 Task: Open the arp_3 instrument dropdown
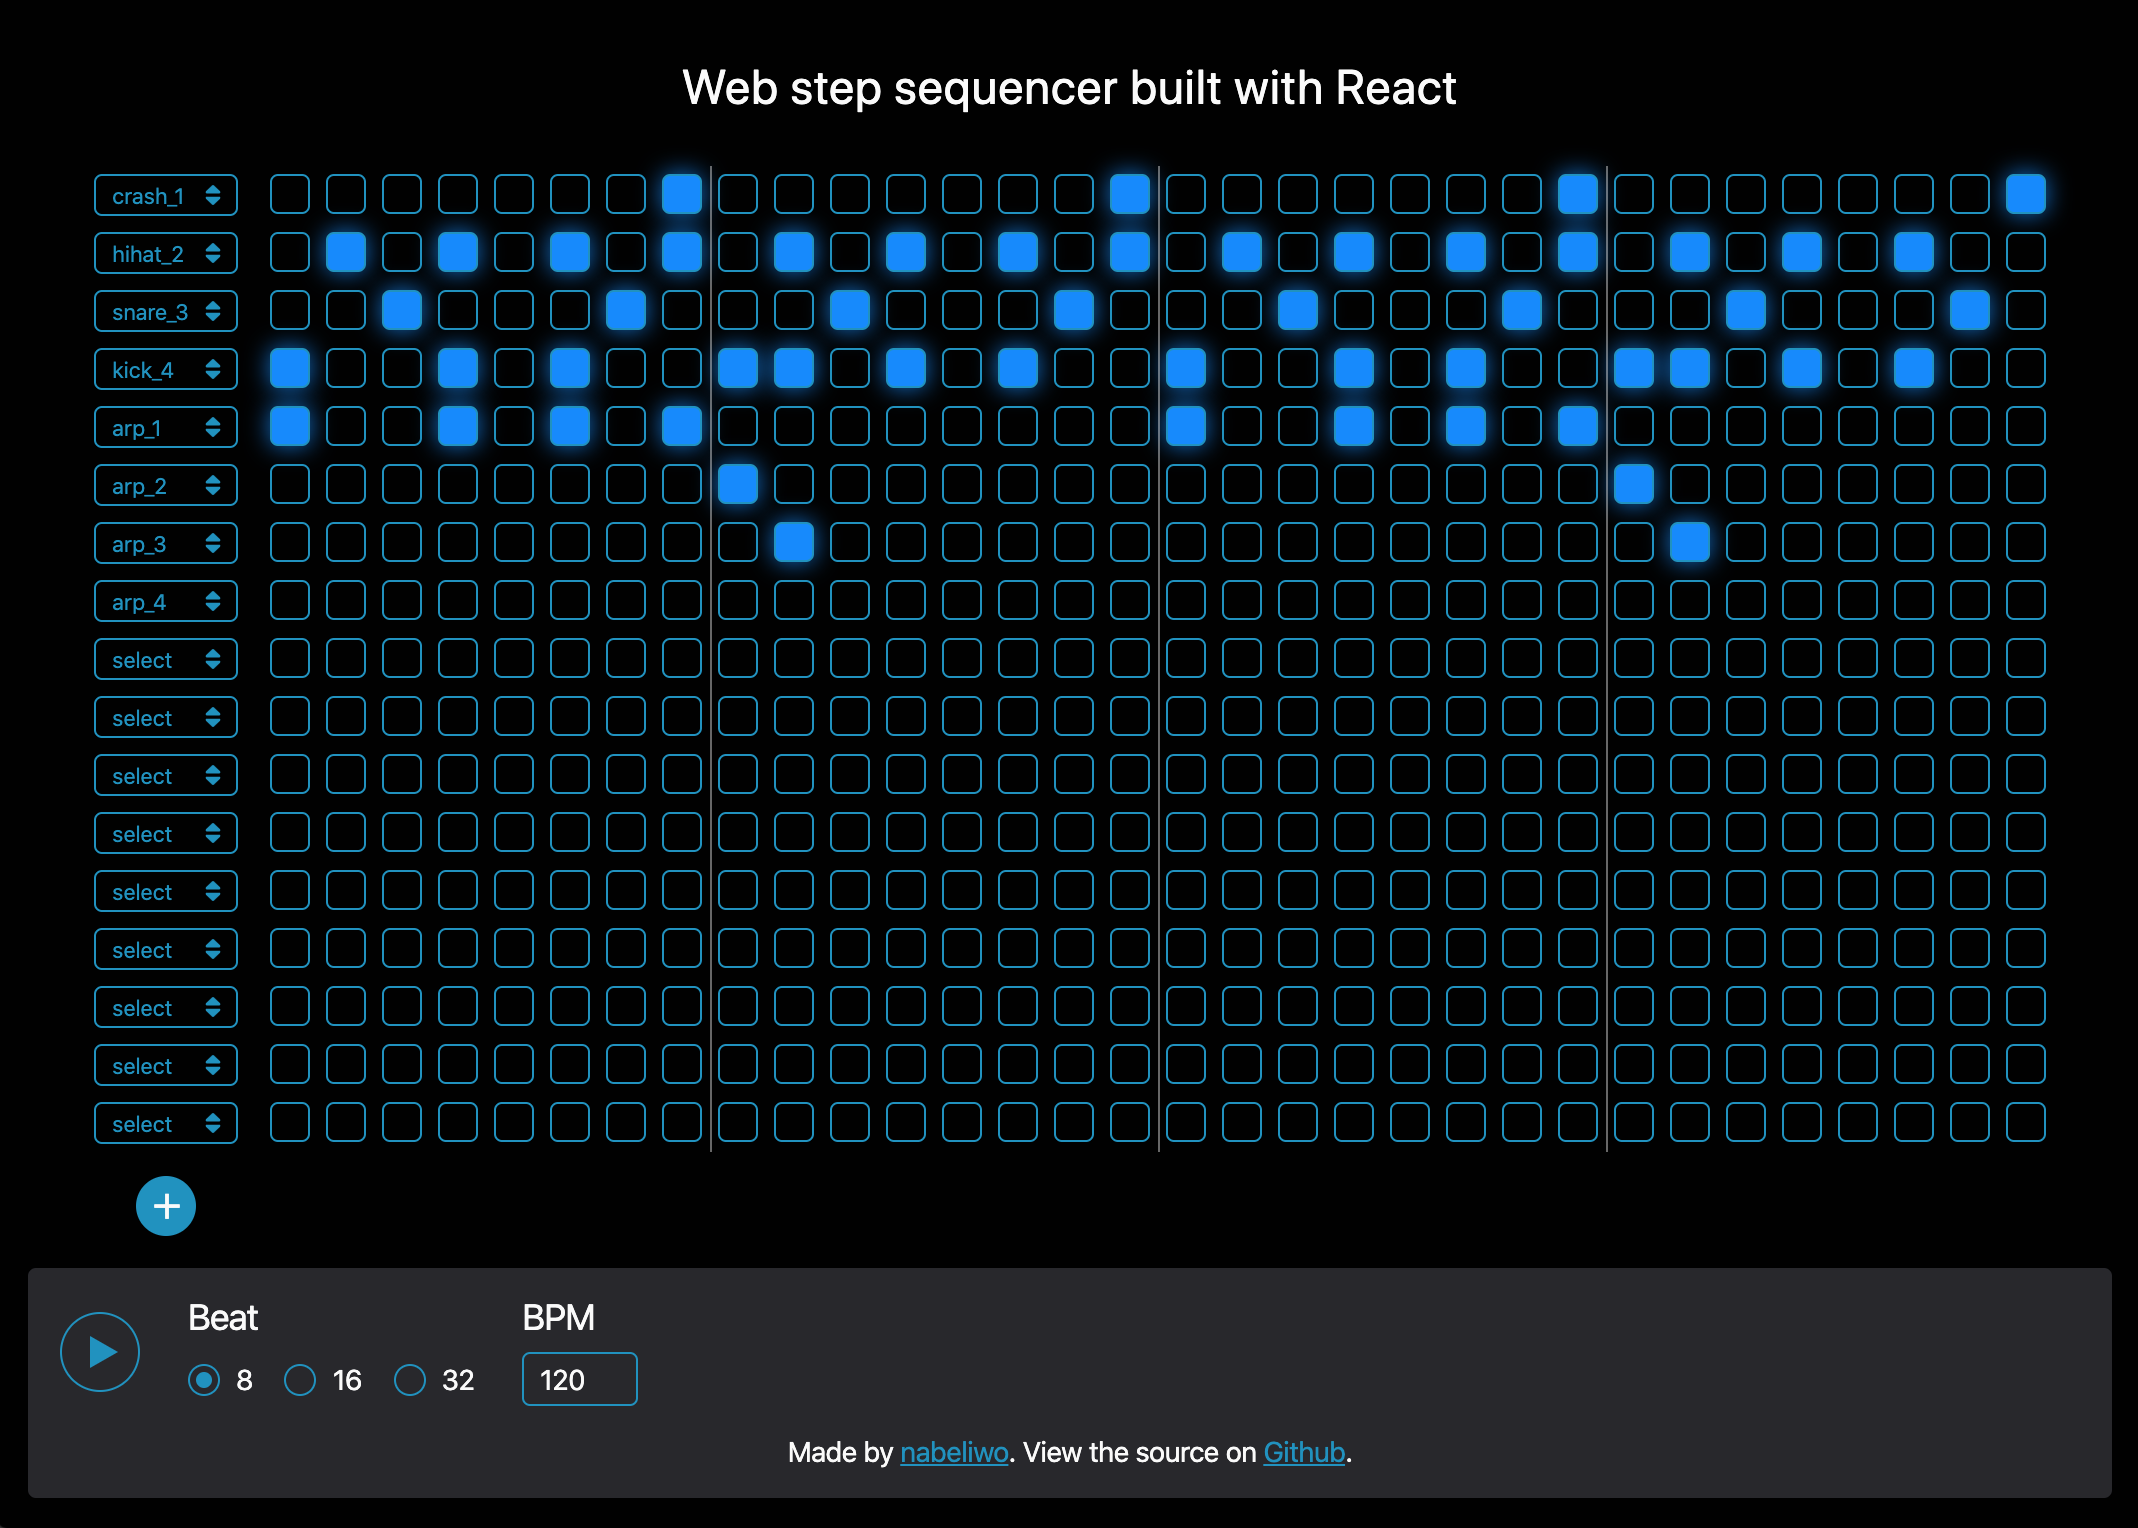(166, 543)
